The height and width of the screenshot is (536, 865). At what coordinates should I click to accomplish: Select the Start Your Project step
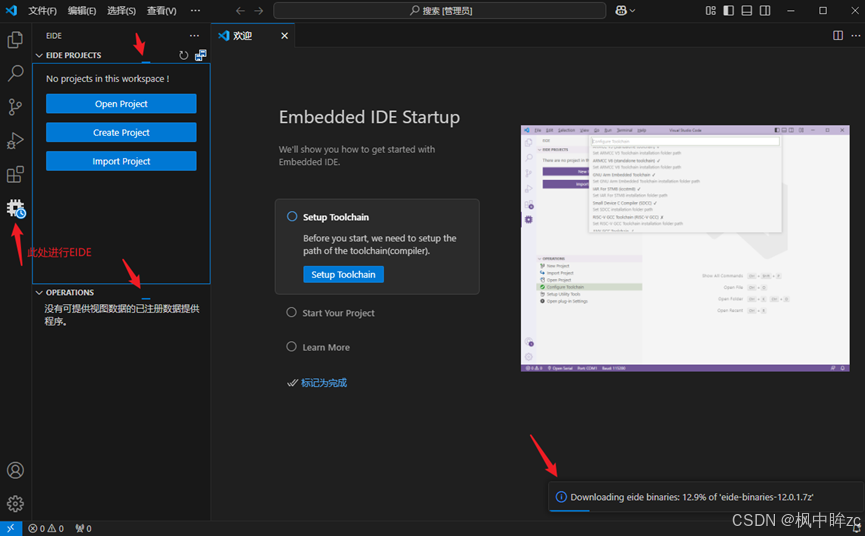pyautogui.click(x=330, y=313)
